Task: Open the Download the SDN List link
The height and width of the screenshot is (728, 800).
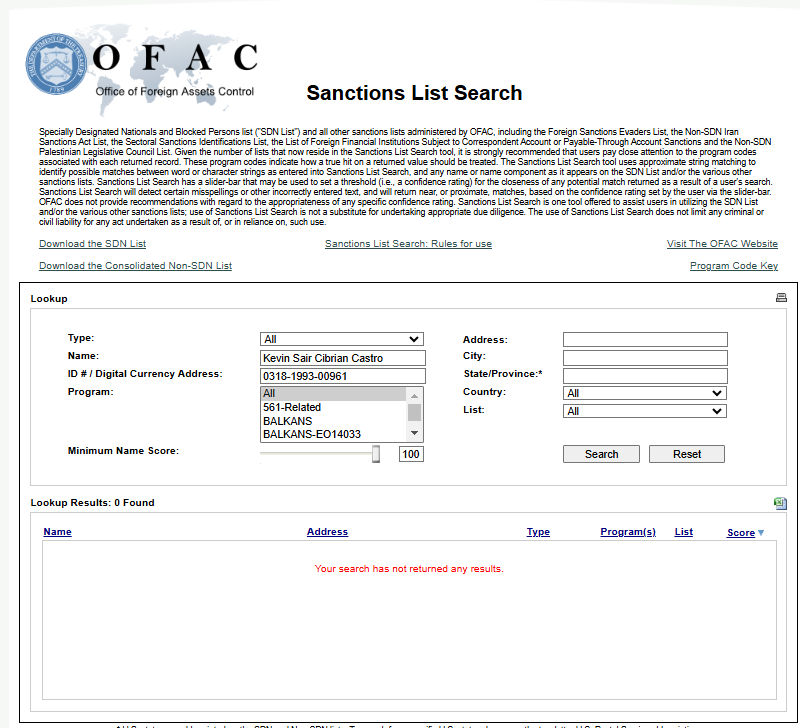Action: pyautogui.click(x=92, y=244)
